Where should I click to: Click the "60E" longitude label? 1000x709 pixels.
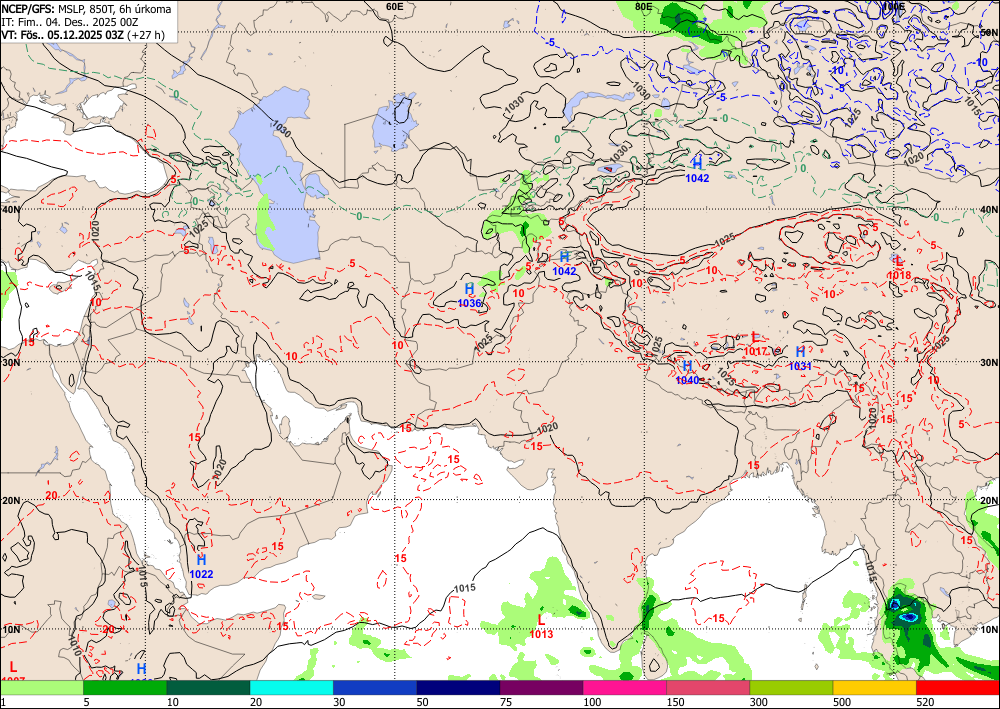point(395,6)
